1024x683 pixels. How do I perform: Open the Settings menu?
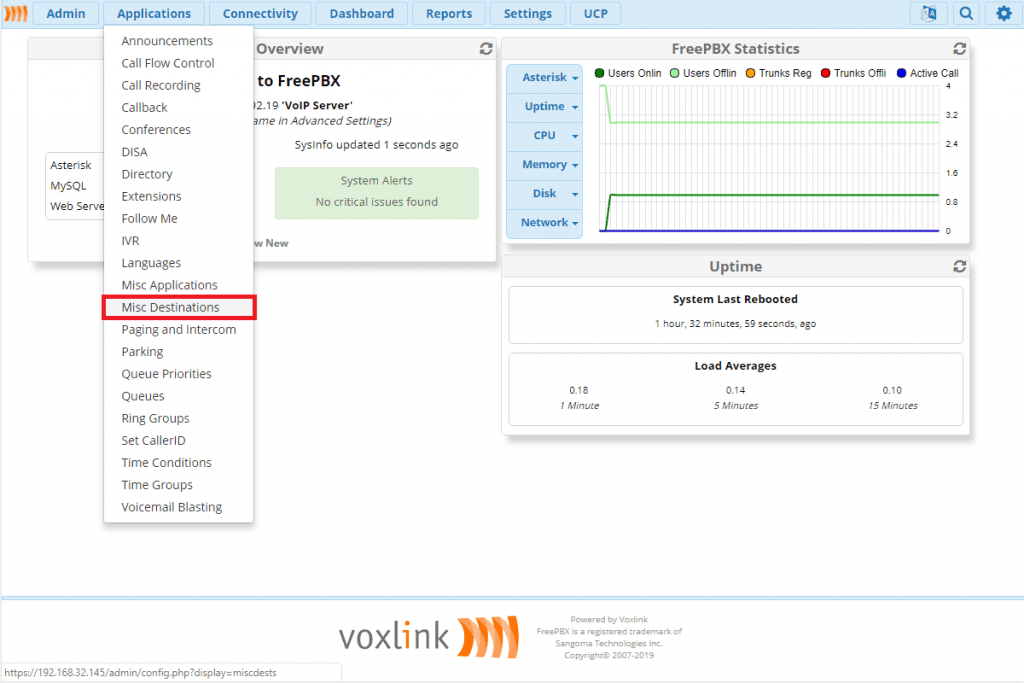(528, 13)
